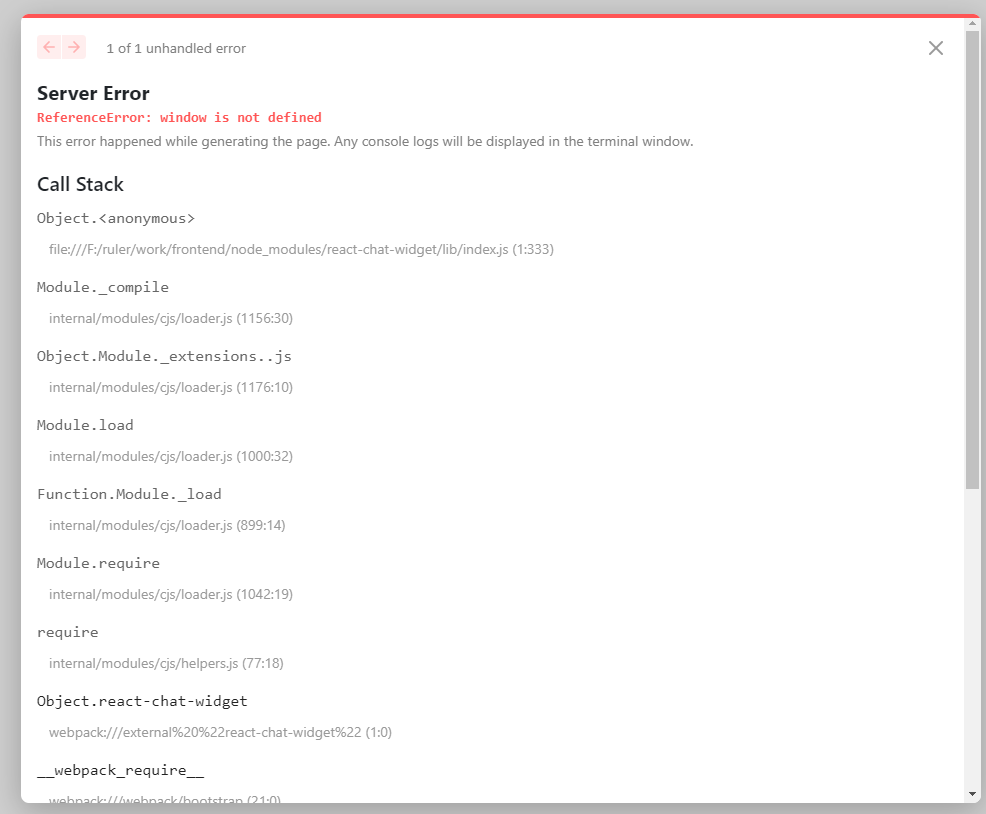Click the 'require' stack frame
The image size is (986, 814).
[x=67, y=633]
